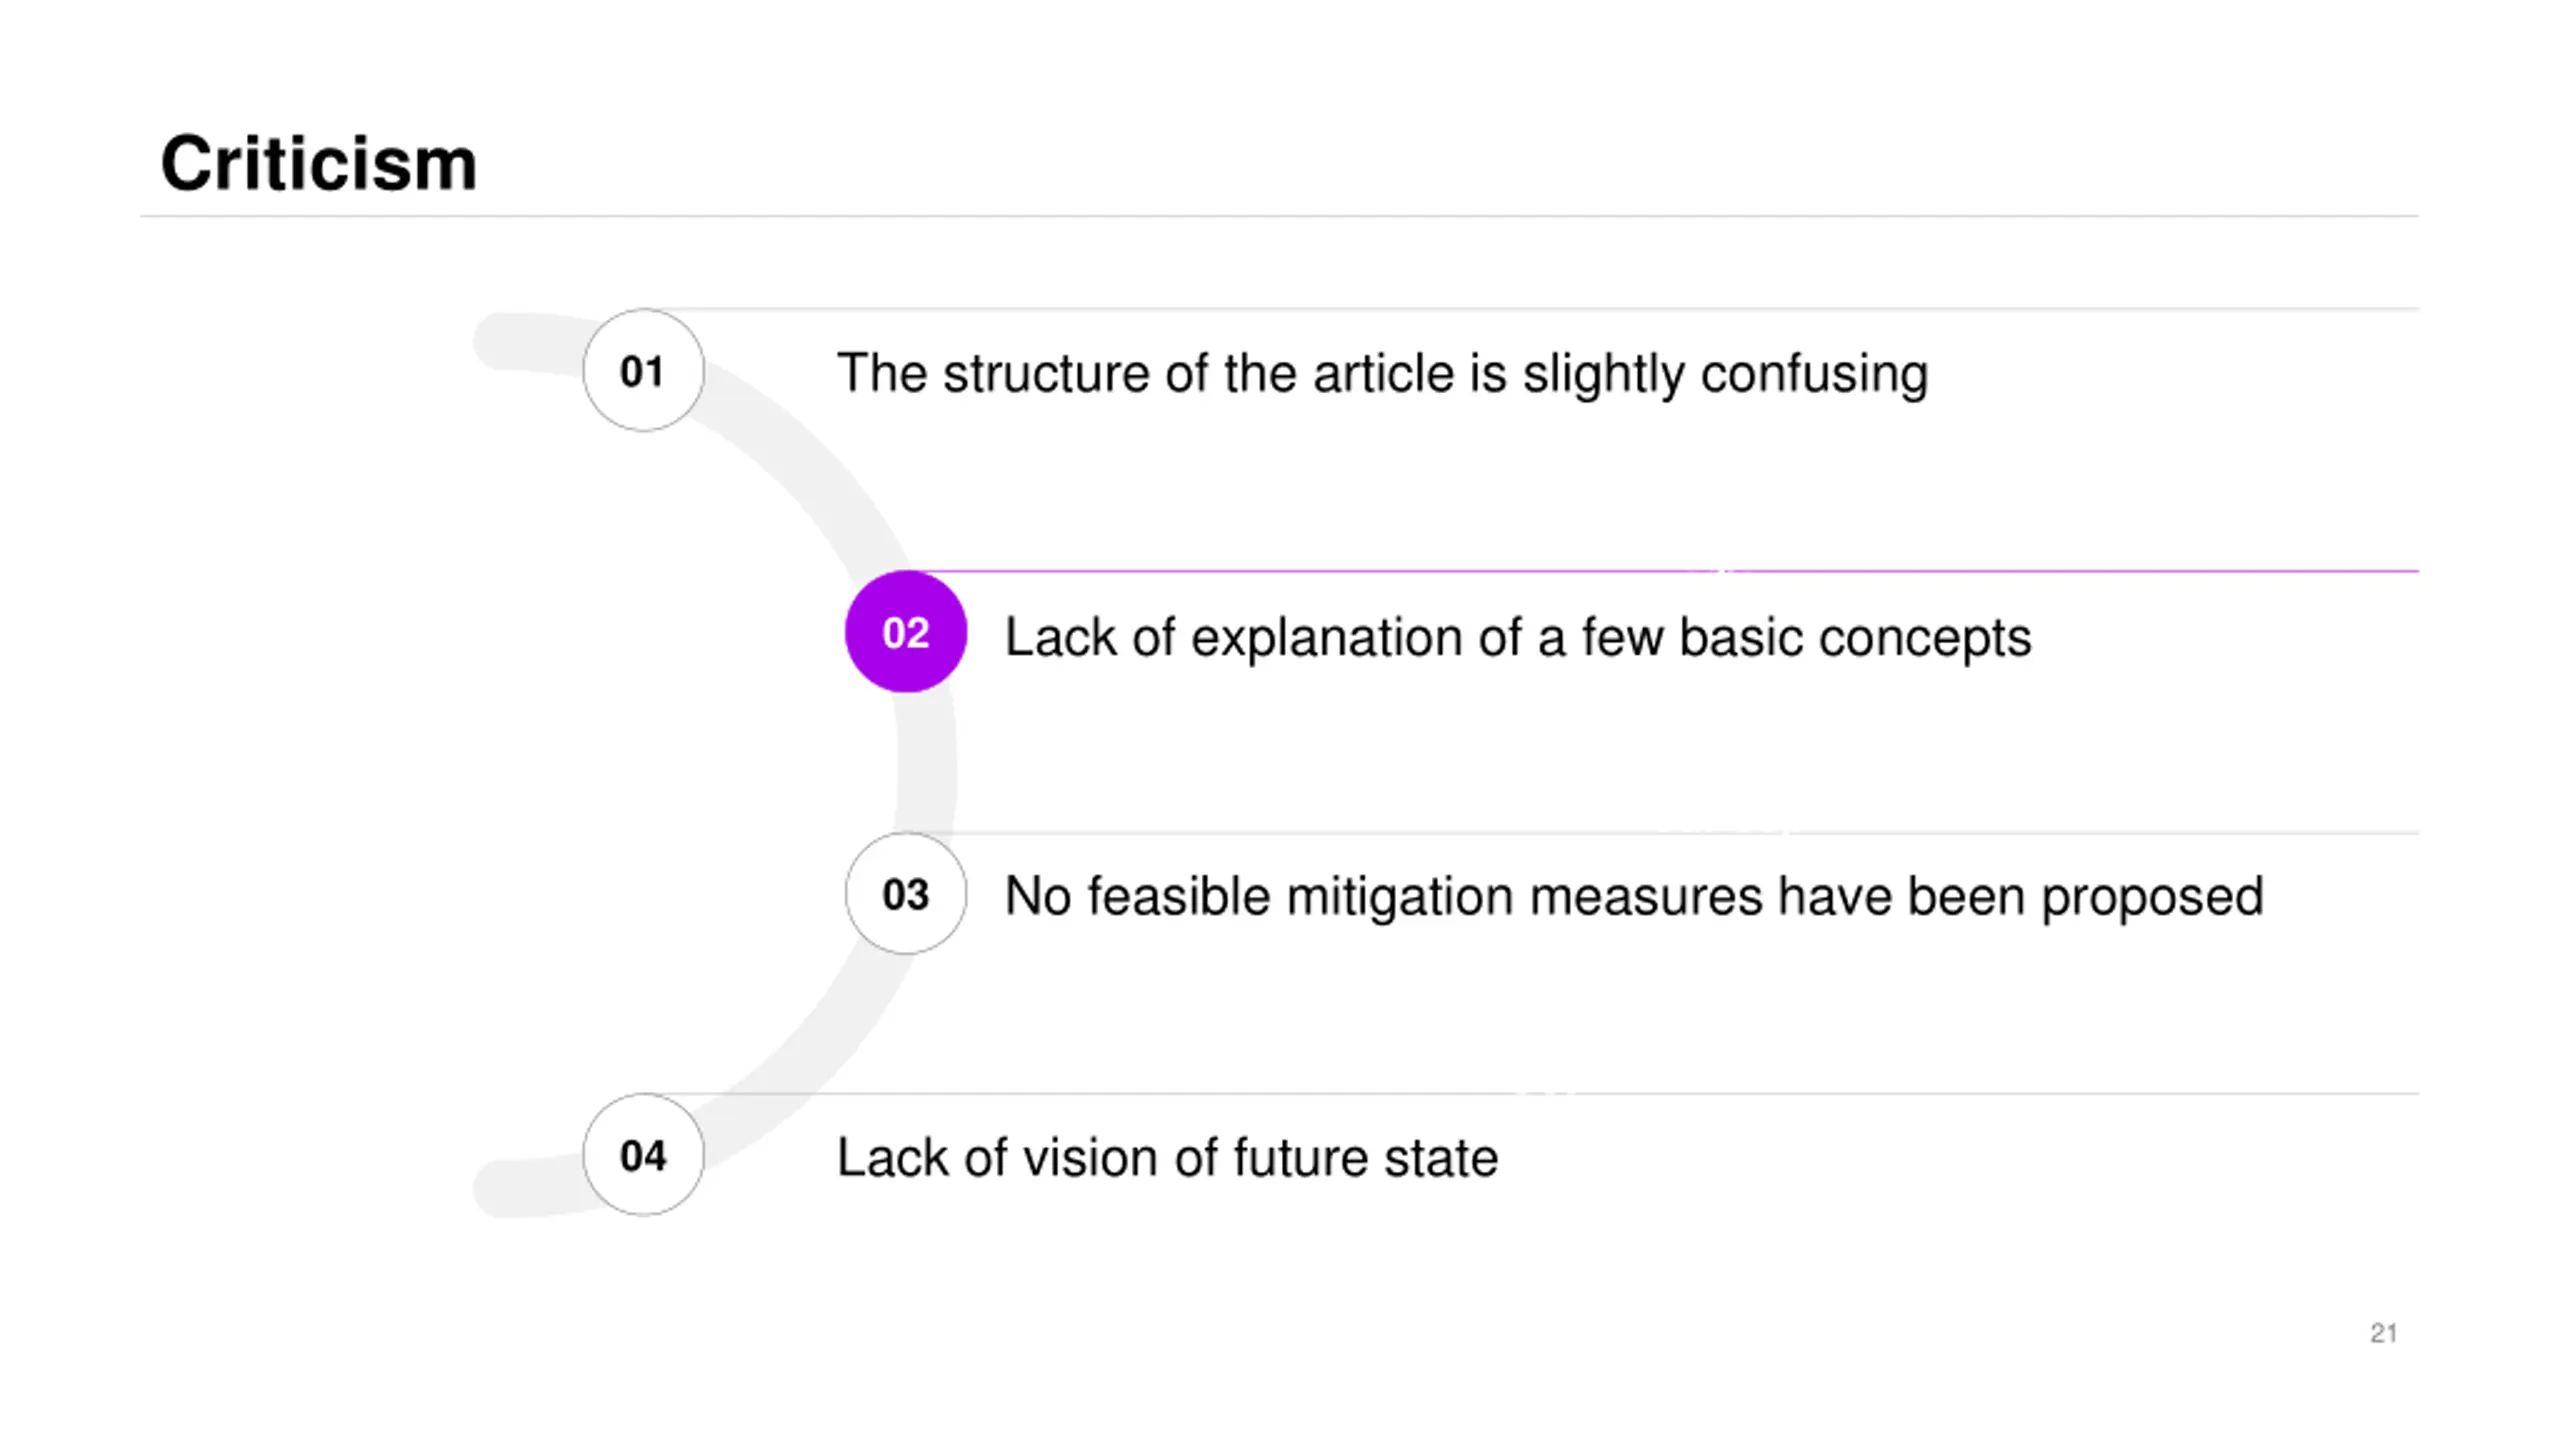Click the Criticism slide title
Viewport: 2560px width, 1440px height.
click(319, 163)
